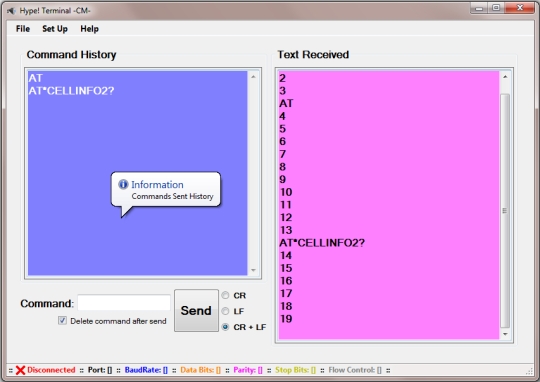Click the Data Bits status entry
Screen dimensions: 540x382
pos(200,370)
